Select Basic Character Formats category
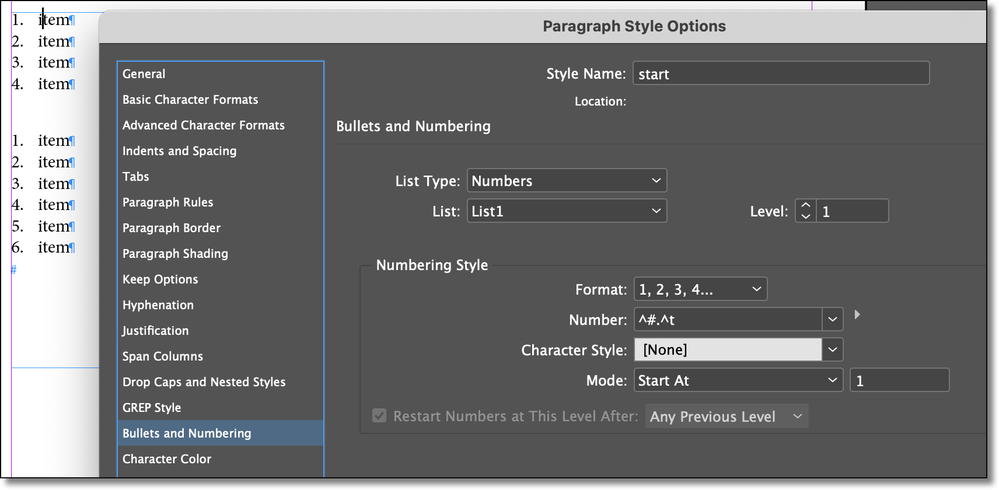999x490 pixels. pos(190,100)
